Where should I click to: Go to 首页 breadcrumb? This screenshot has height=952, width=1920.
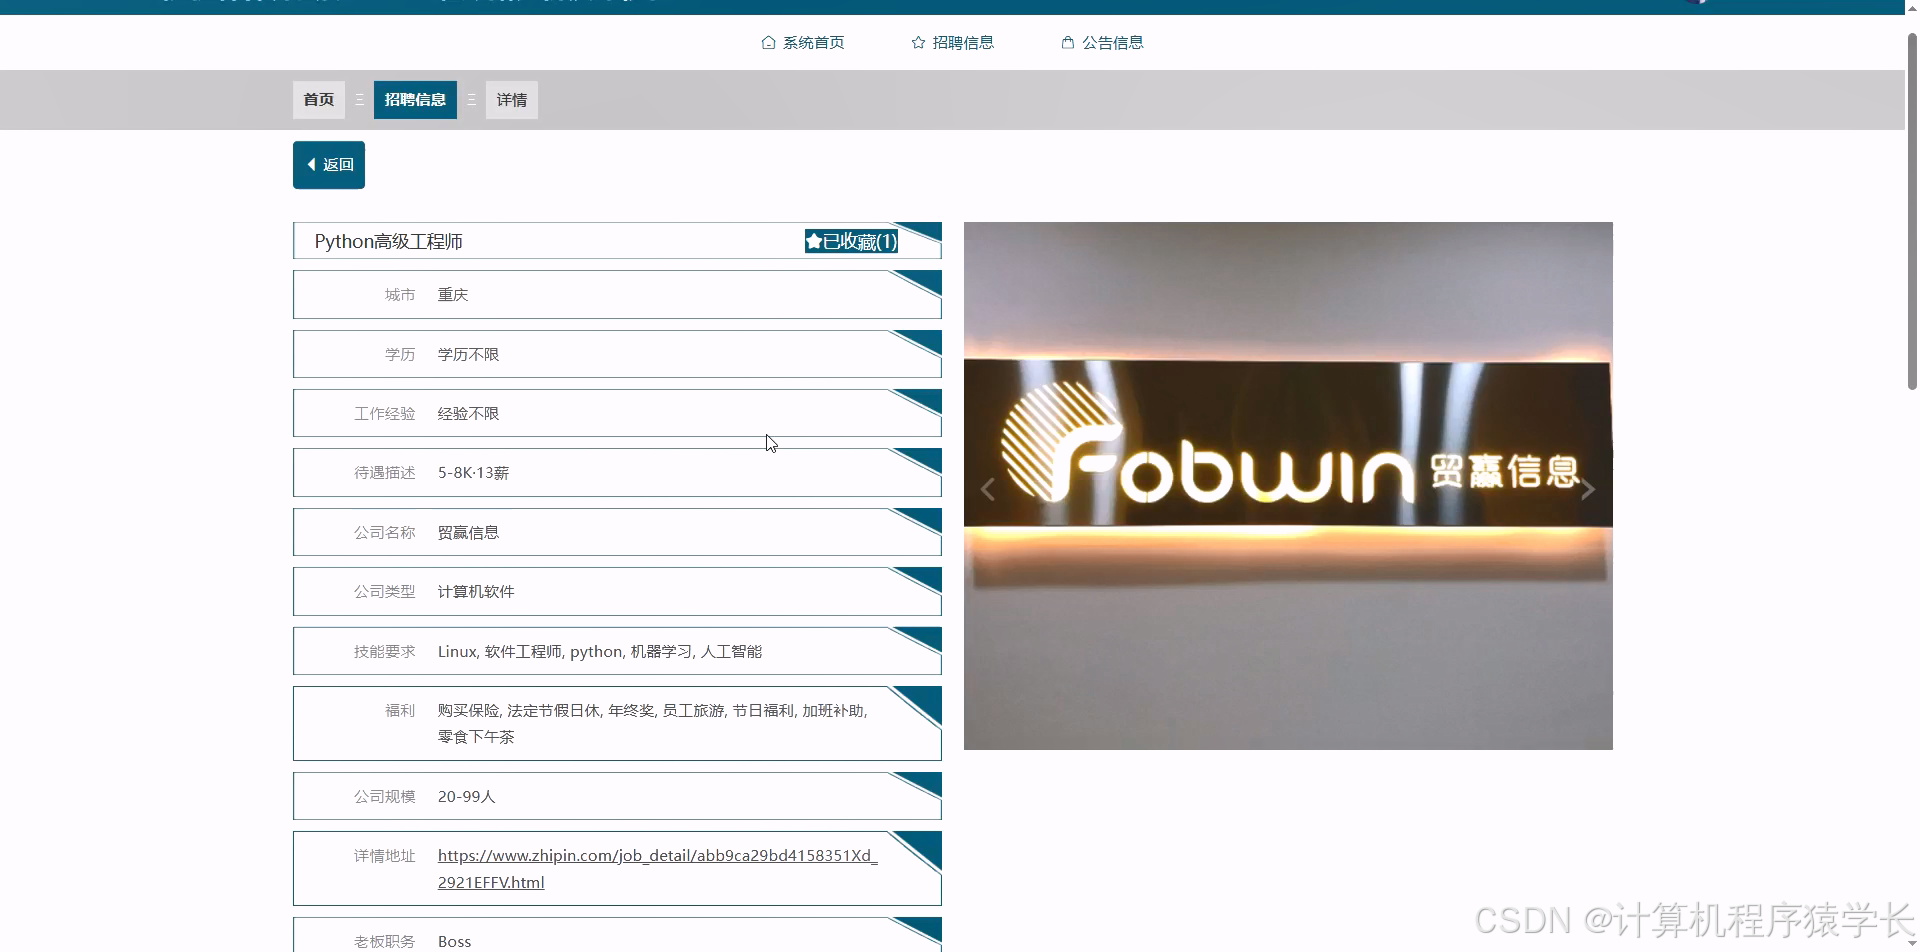319,100
